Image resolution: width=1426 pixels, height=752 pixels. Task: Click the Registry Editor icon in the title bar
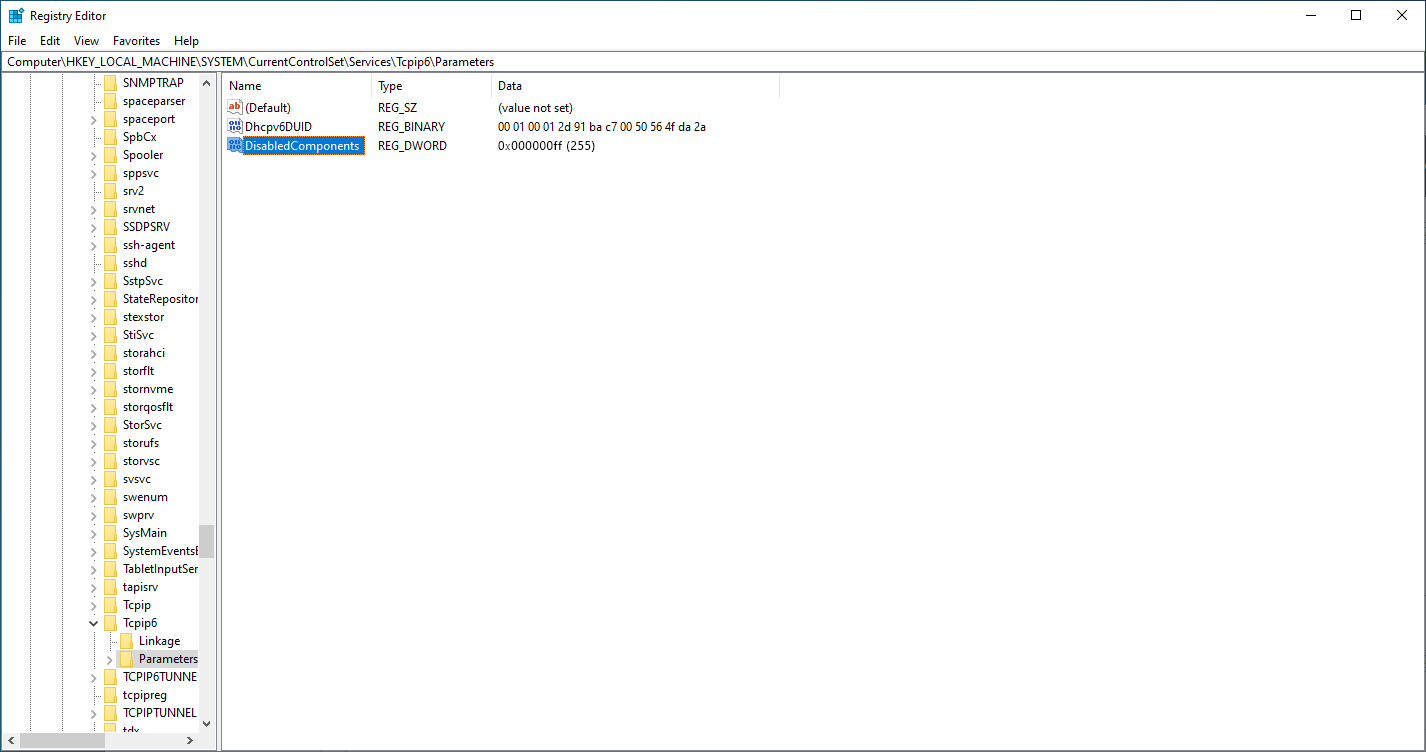(x=14, y=15)
